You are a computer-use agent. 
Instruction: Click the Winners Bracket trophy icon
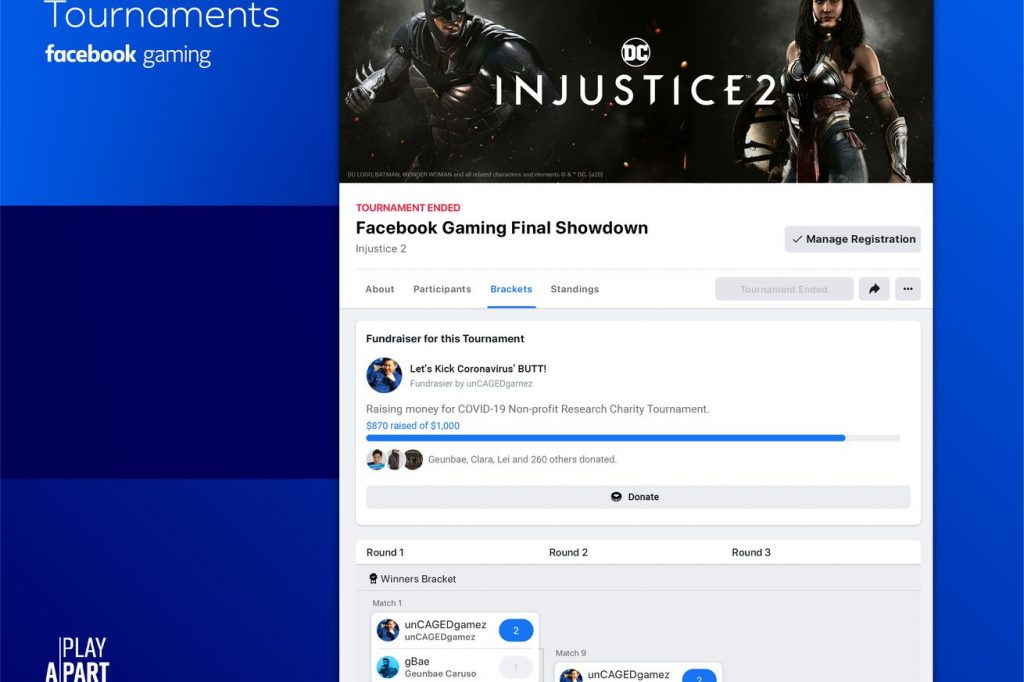point(373,578)
